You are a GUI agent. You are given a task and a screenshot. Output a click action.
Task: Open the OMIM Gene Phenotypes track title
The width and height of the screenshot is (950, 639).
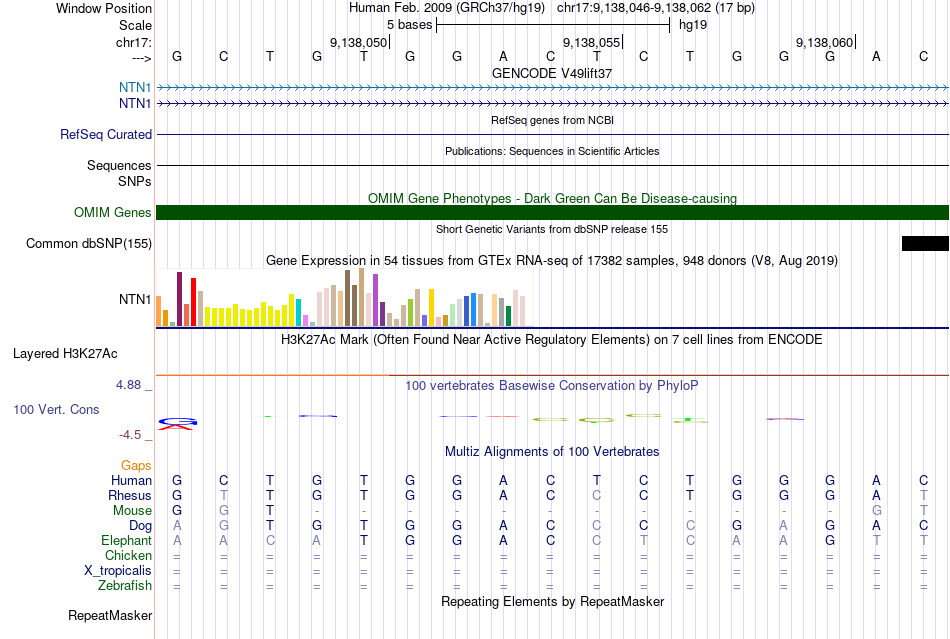tap(552, 199)
